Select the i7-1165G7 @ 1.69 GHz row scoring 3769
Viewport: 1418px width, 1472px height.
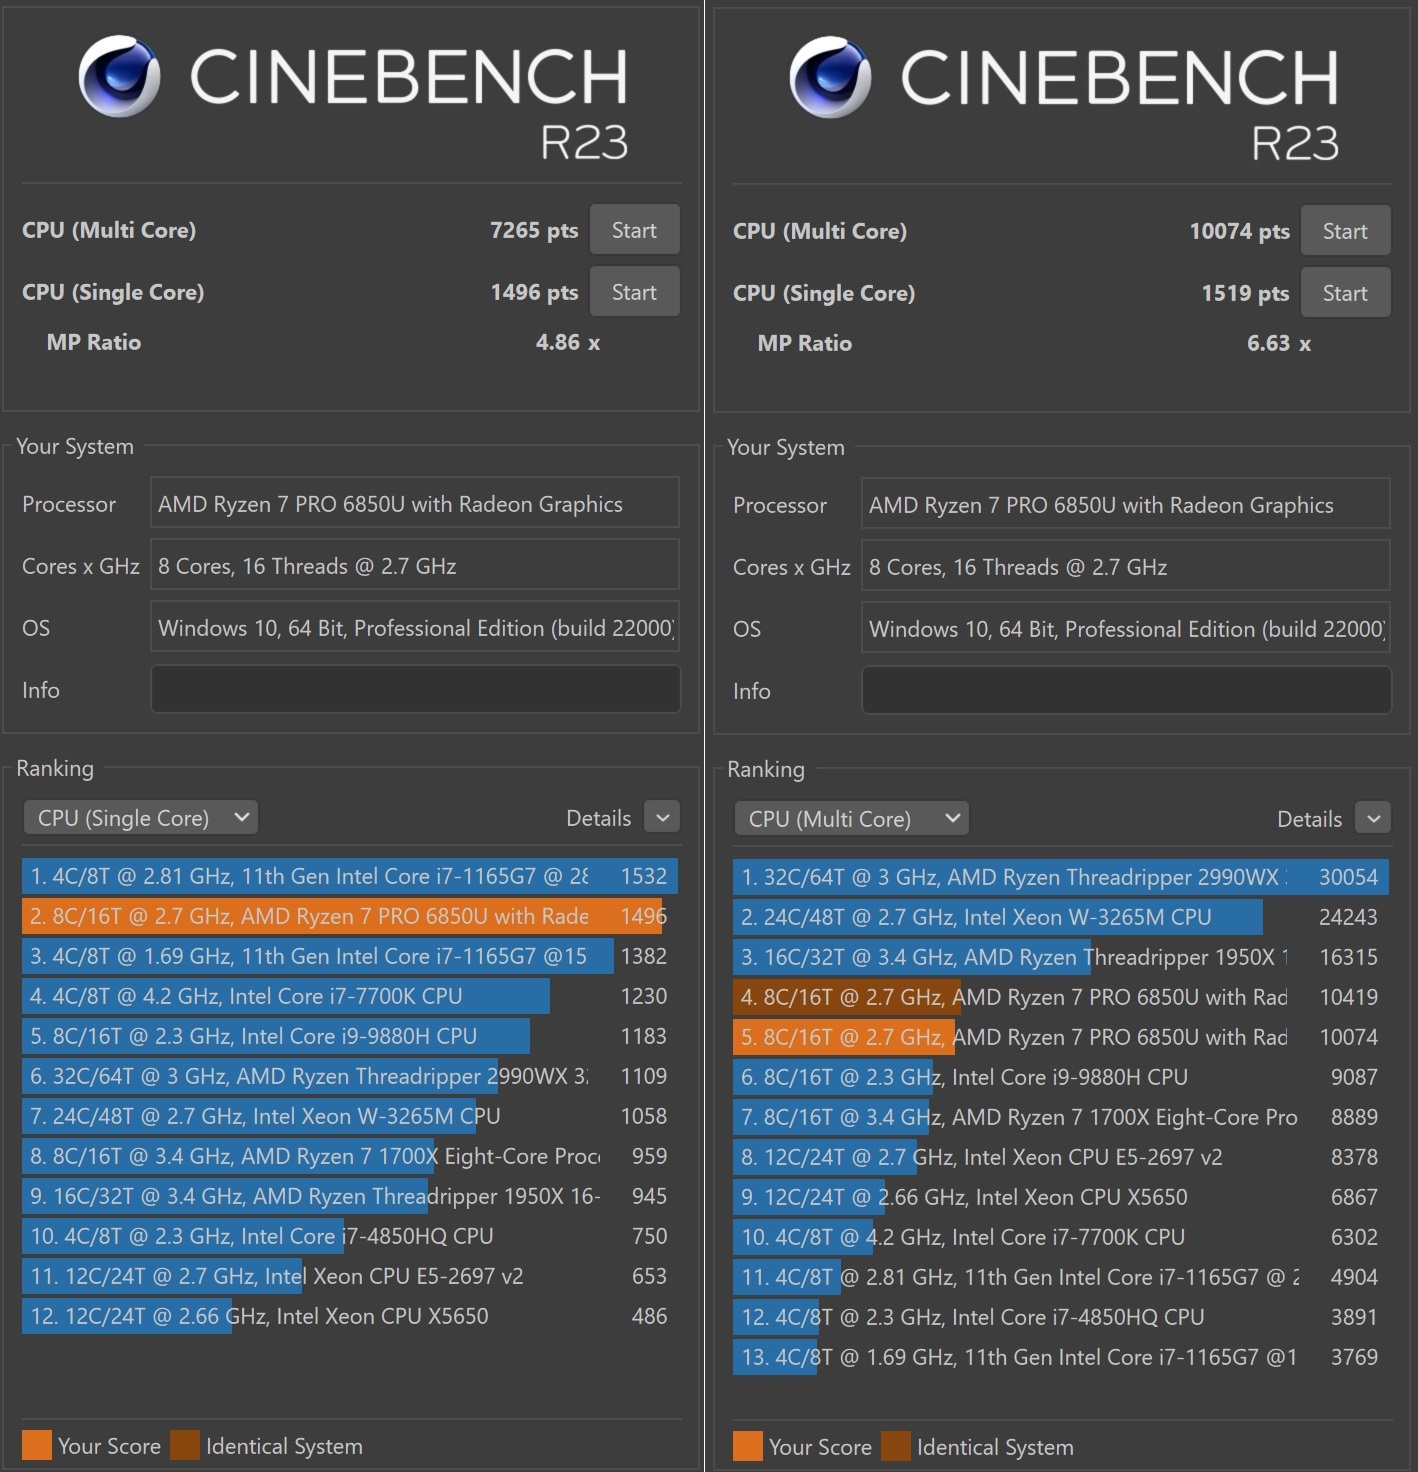click(1061, 1357)
